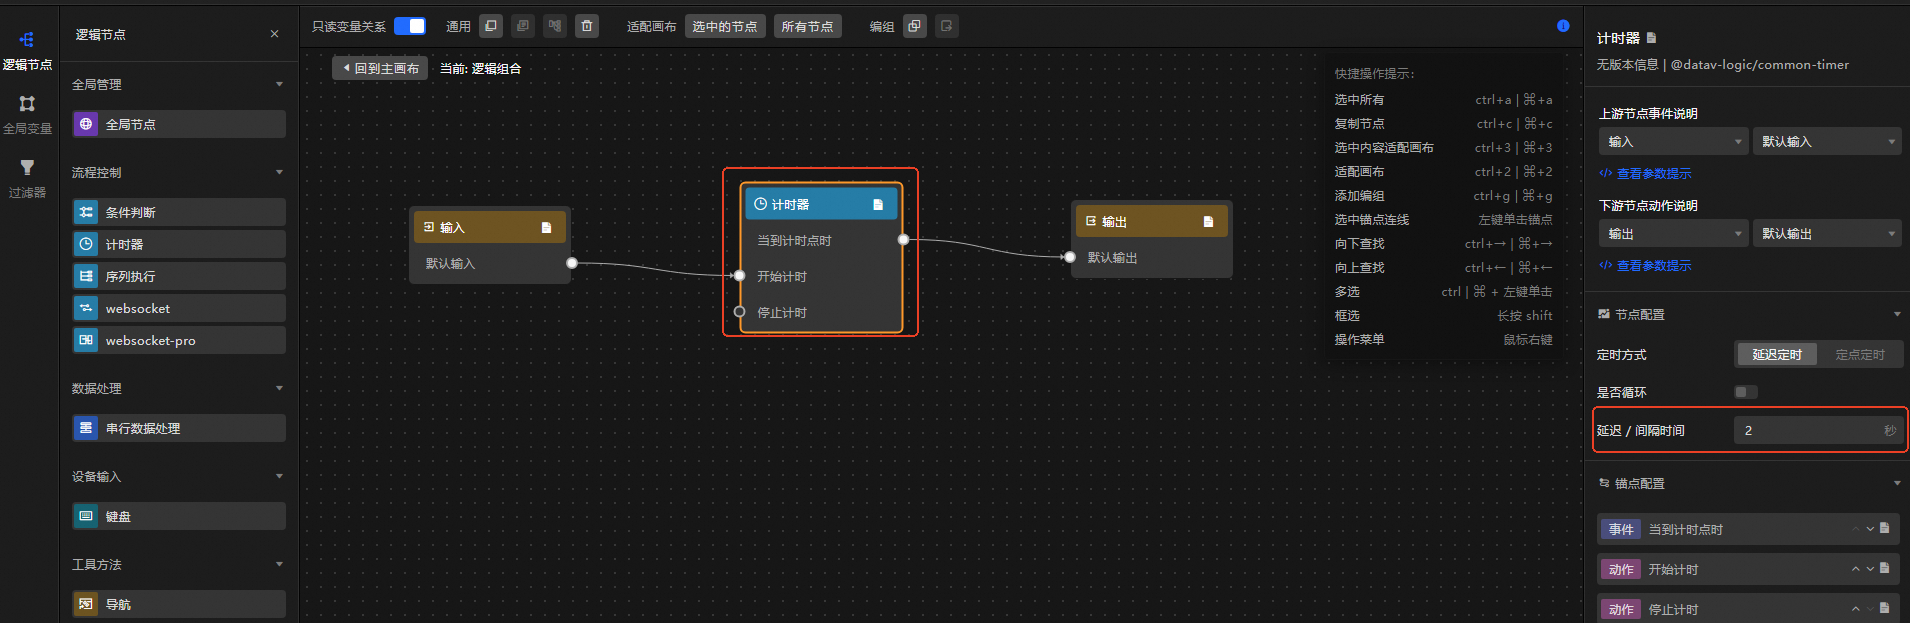Collapse the 数据处理 section
Screen dimensions: 1910x623
point(279,388)
